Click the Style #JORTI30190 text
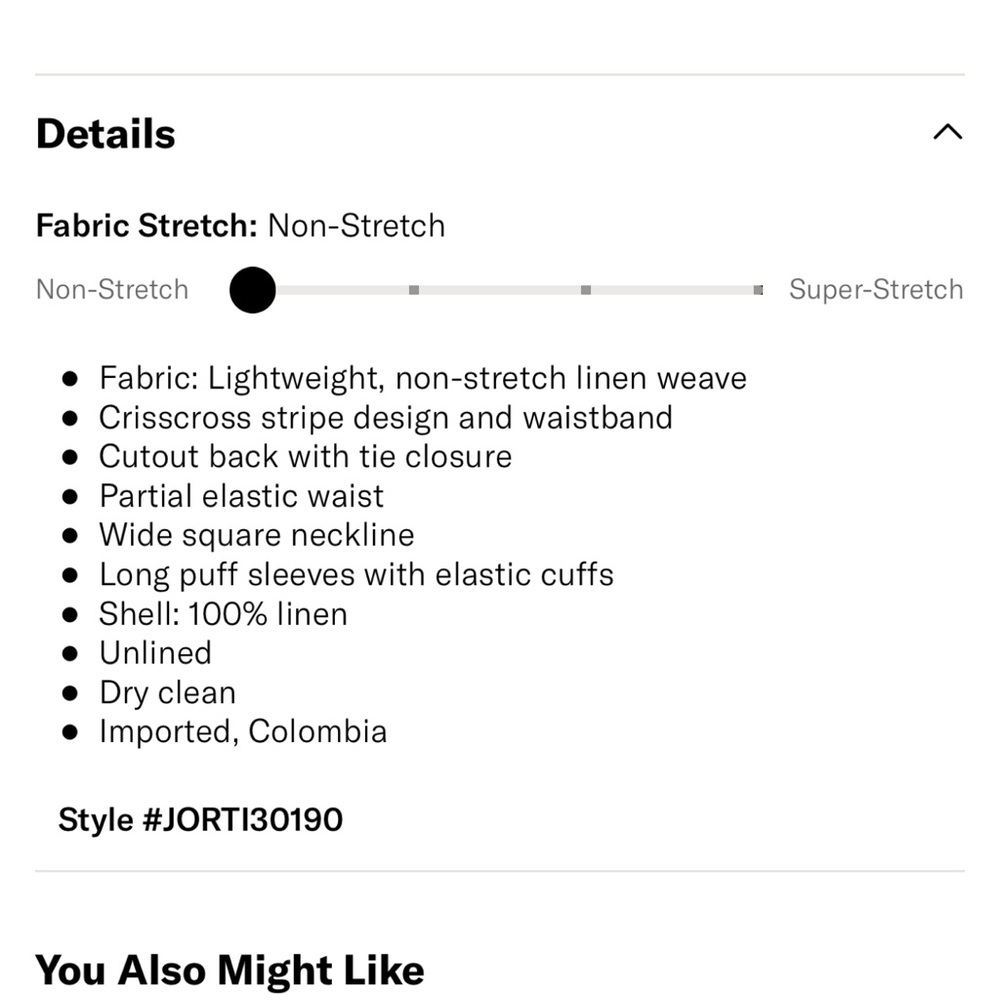Screen dimensions: 1000x1000 pos(201,820)
